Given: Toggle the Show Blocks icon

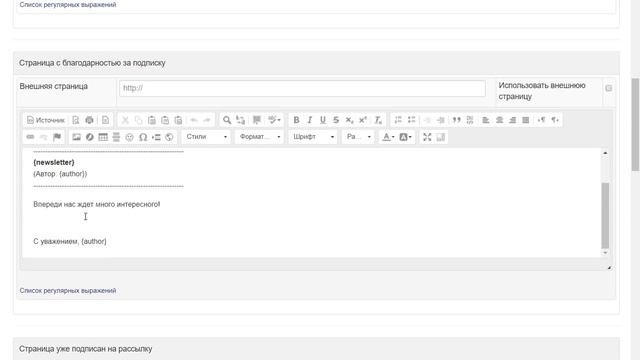Looking at the screenshot, I should 440,137.
